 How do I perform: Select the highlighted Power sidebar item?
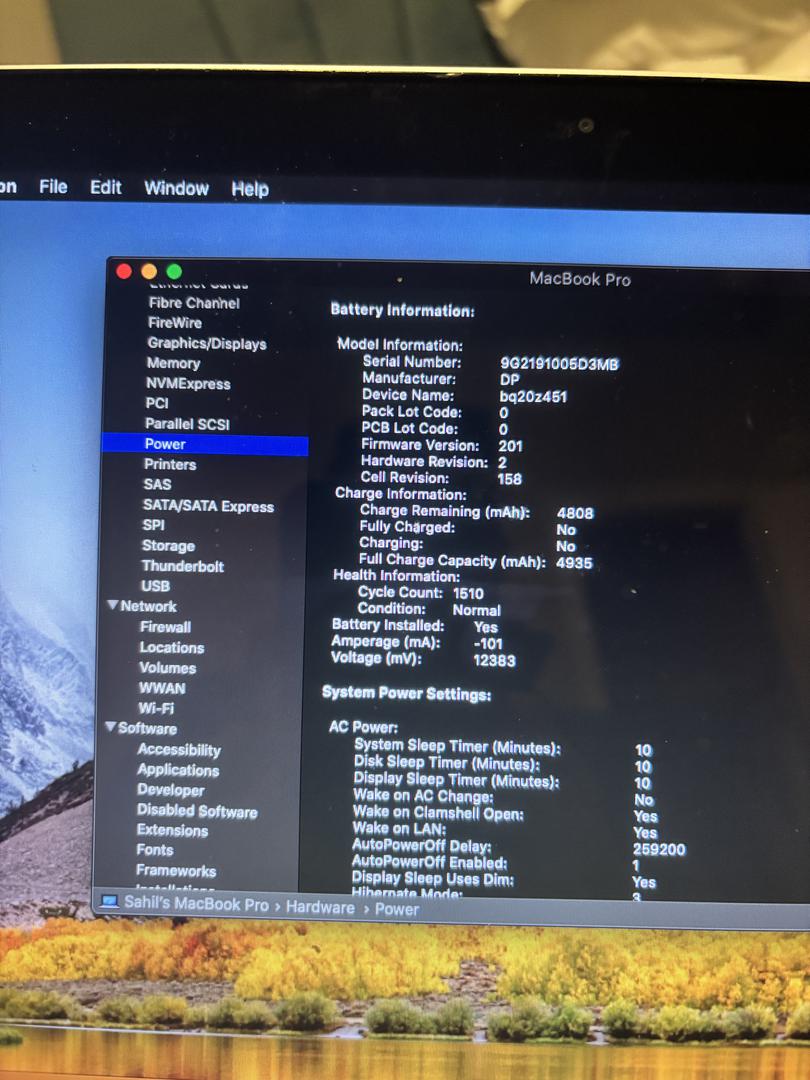(205, 444)
